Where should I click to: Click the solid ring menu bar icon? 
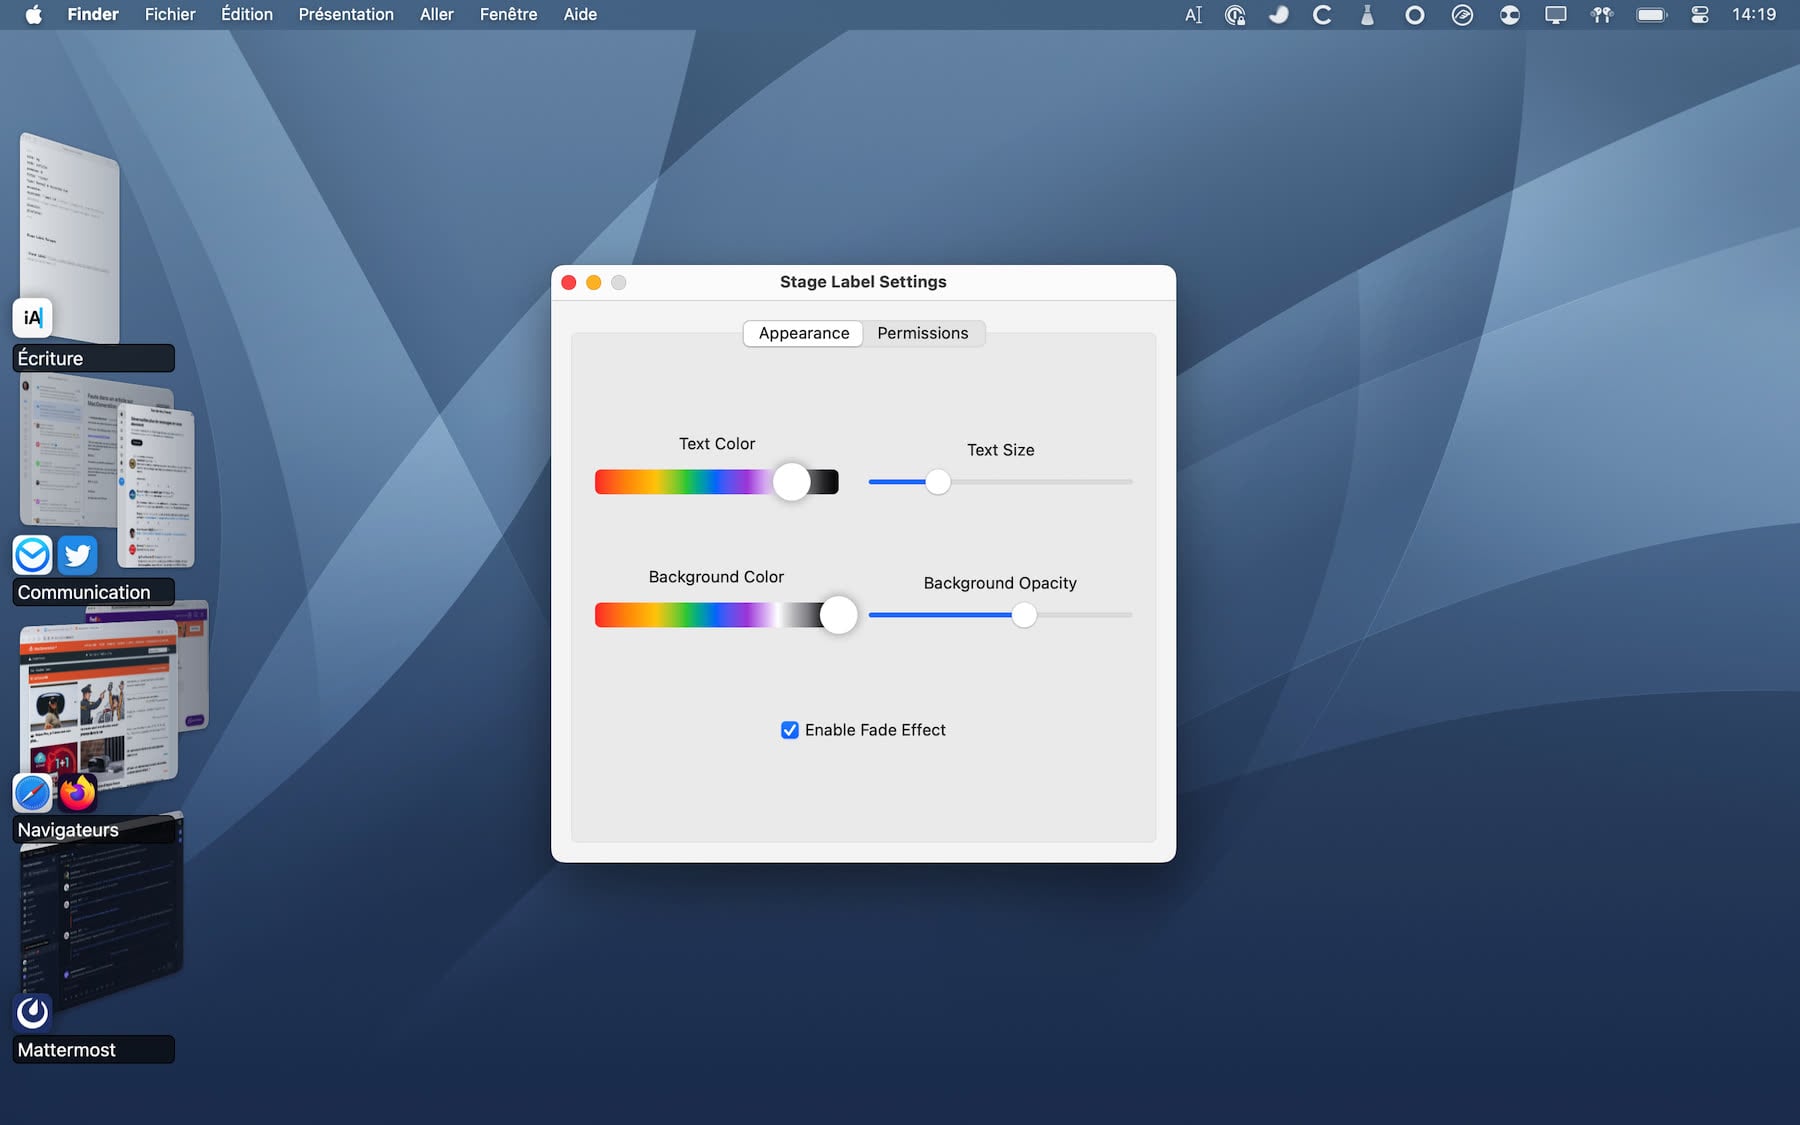(1414, 15)
